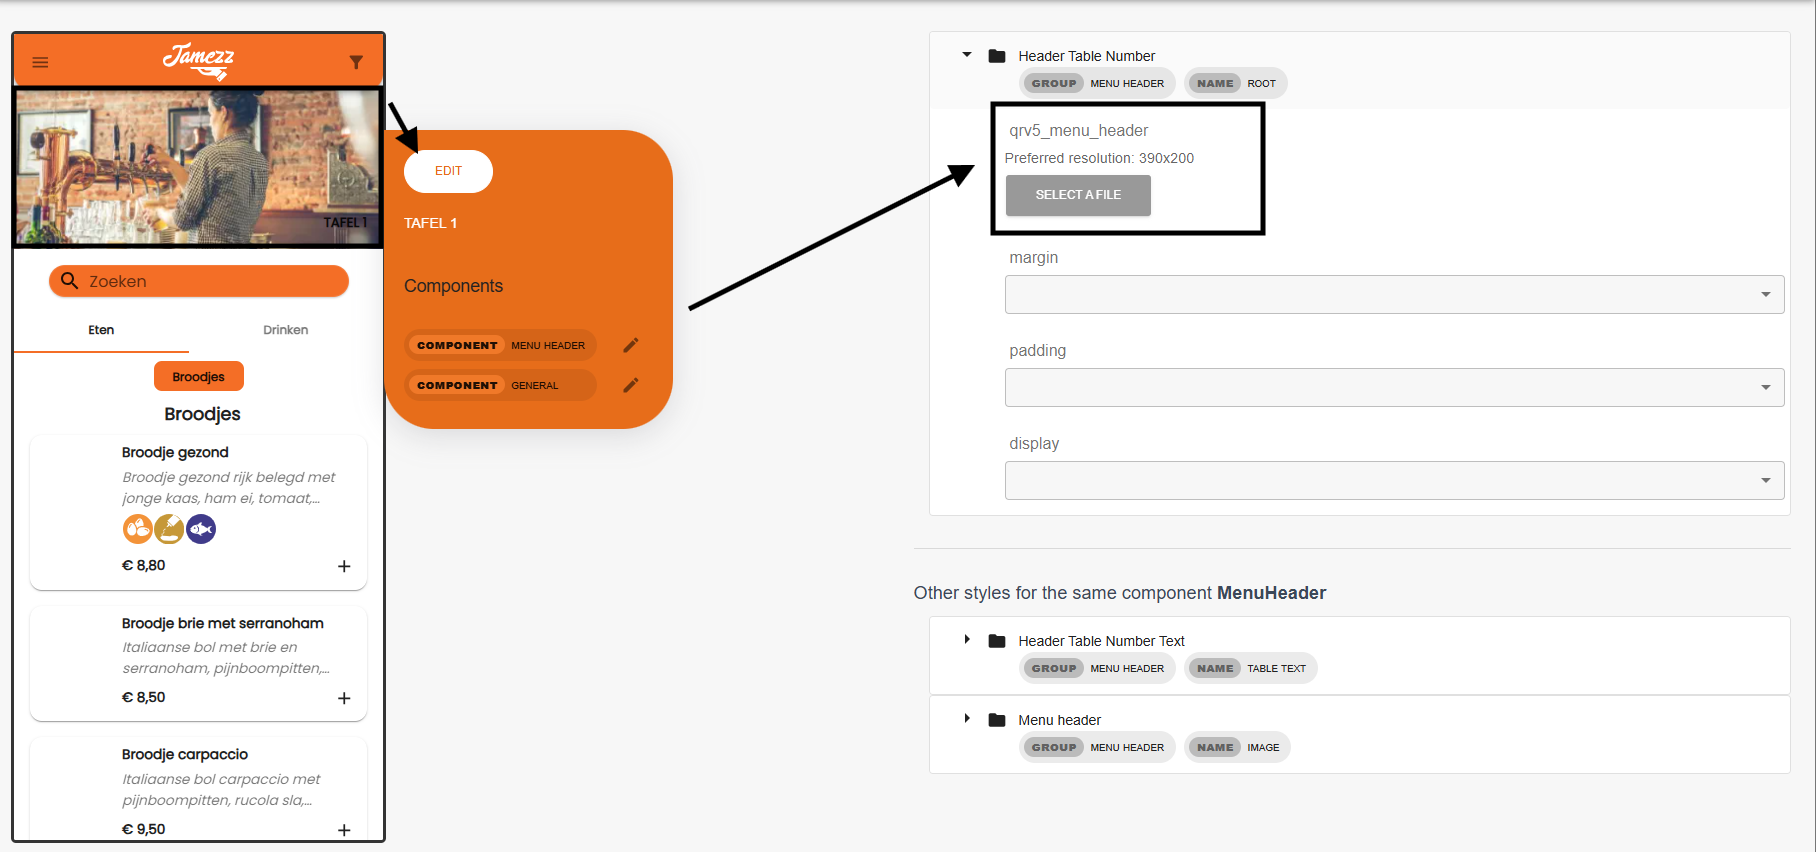1816x852 pixels.
Task: Expand the Menu header image style
Action: coord(967,719)
